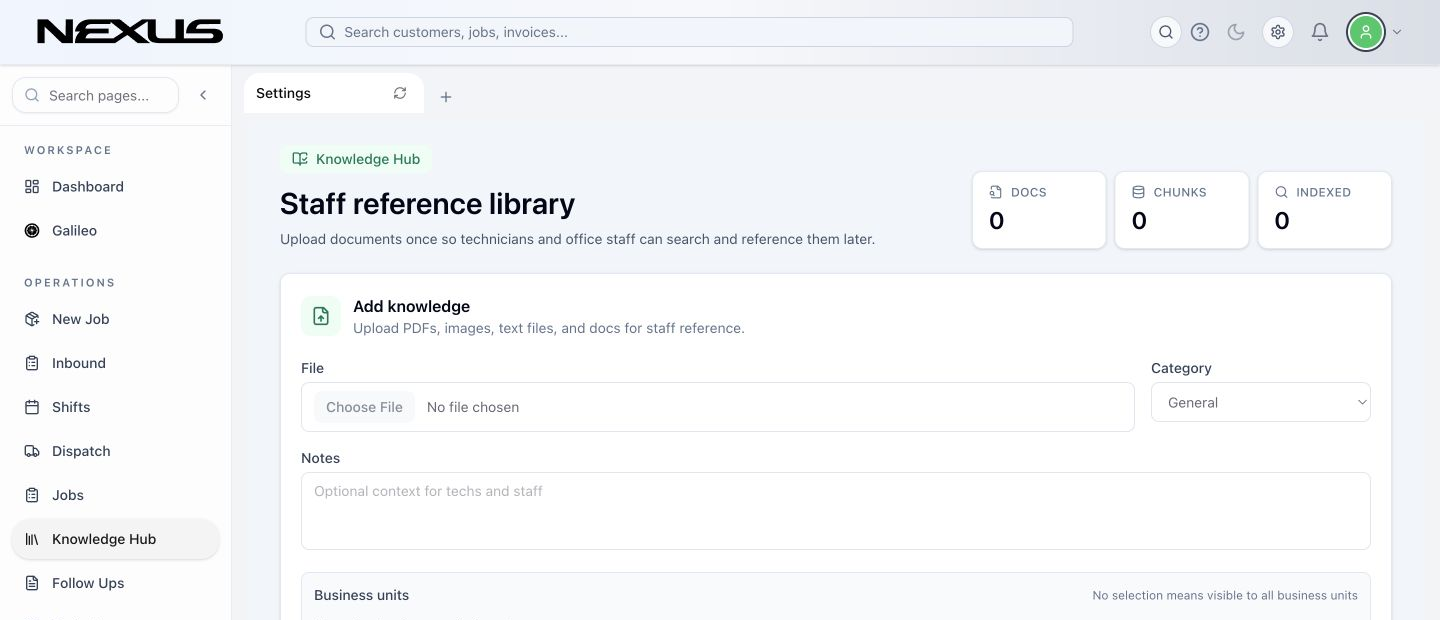Screen dimensions: 1440x620
Task: Expand the user account menu chevron
Action: 1397,32
